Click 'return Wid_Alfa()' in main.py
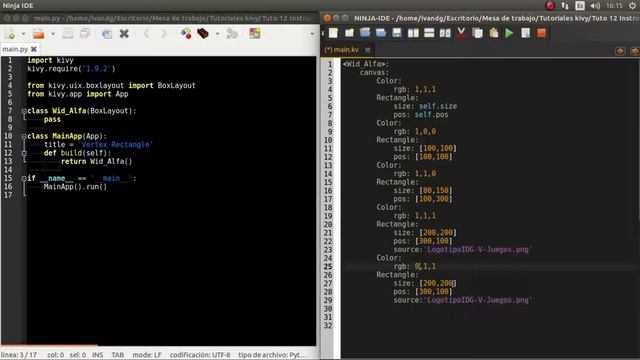 point(96,162)
